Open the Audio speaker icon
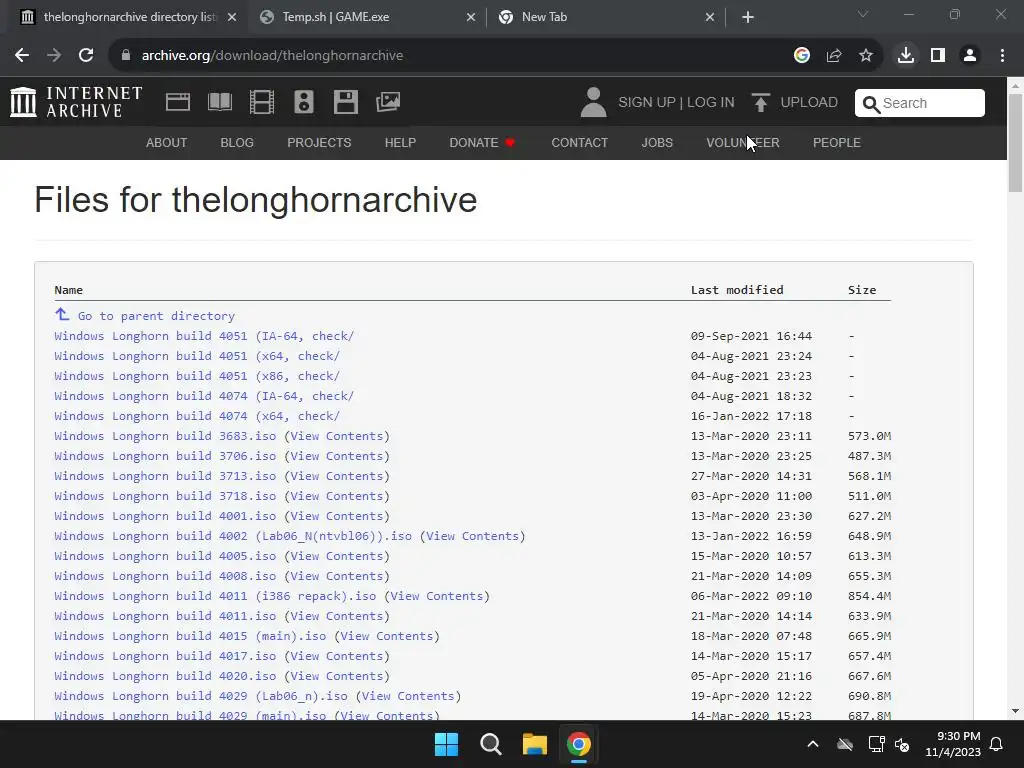The width and height of the screenshot is (1024, 768). tap(304, 103)
